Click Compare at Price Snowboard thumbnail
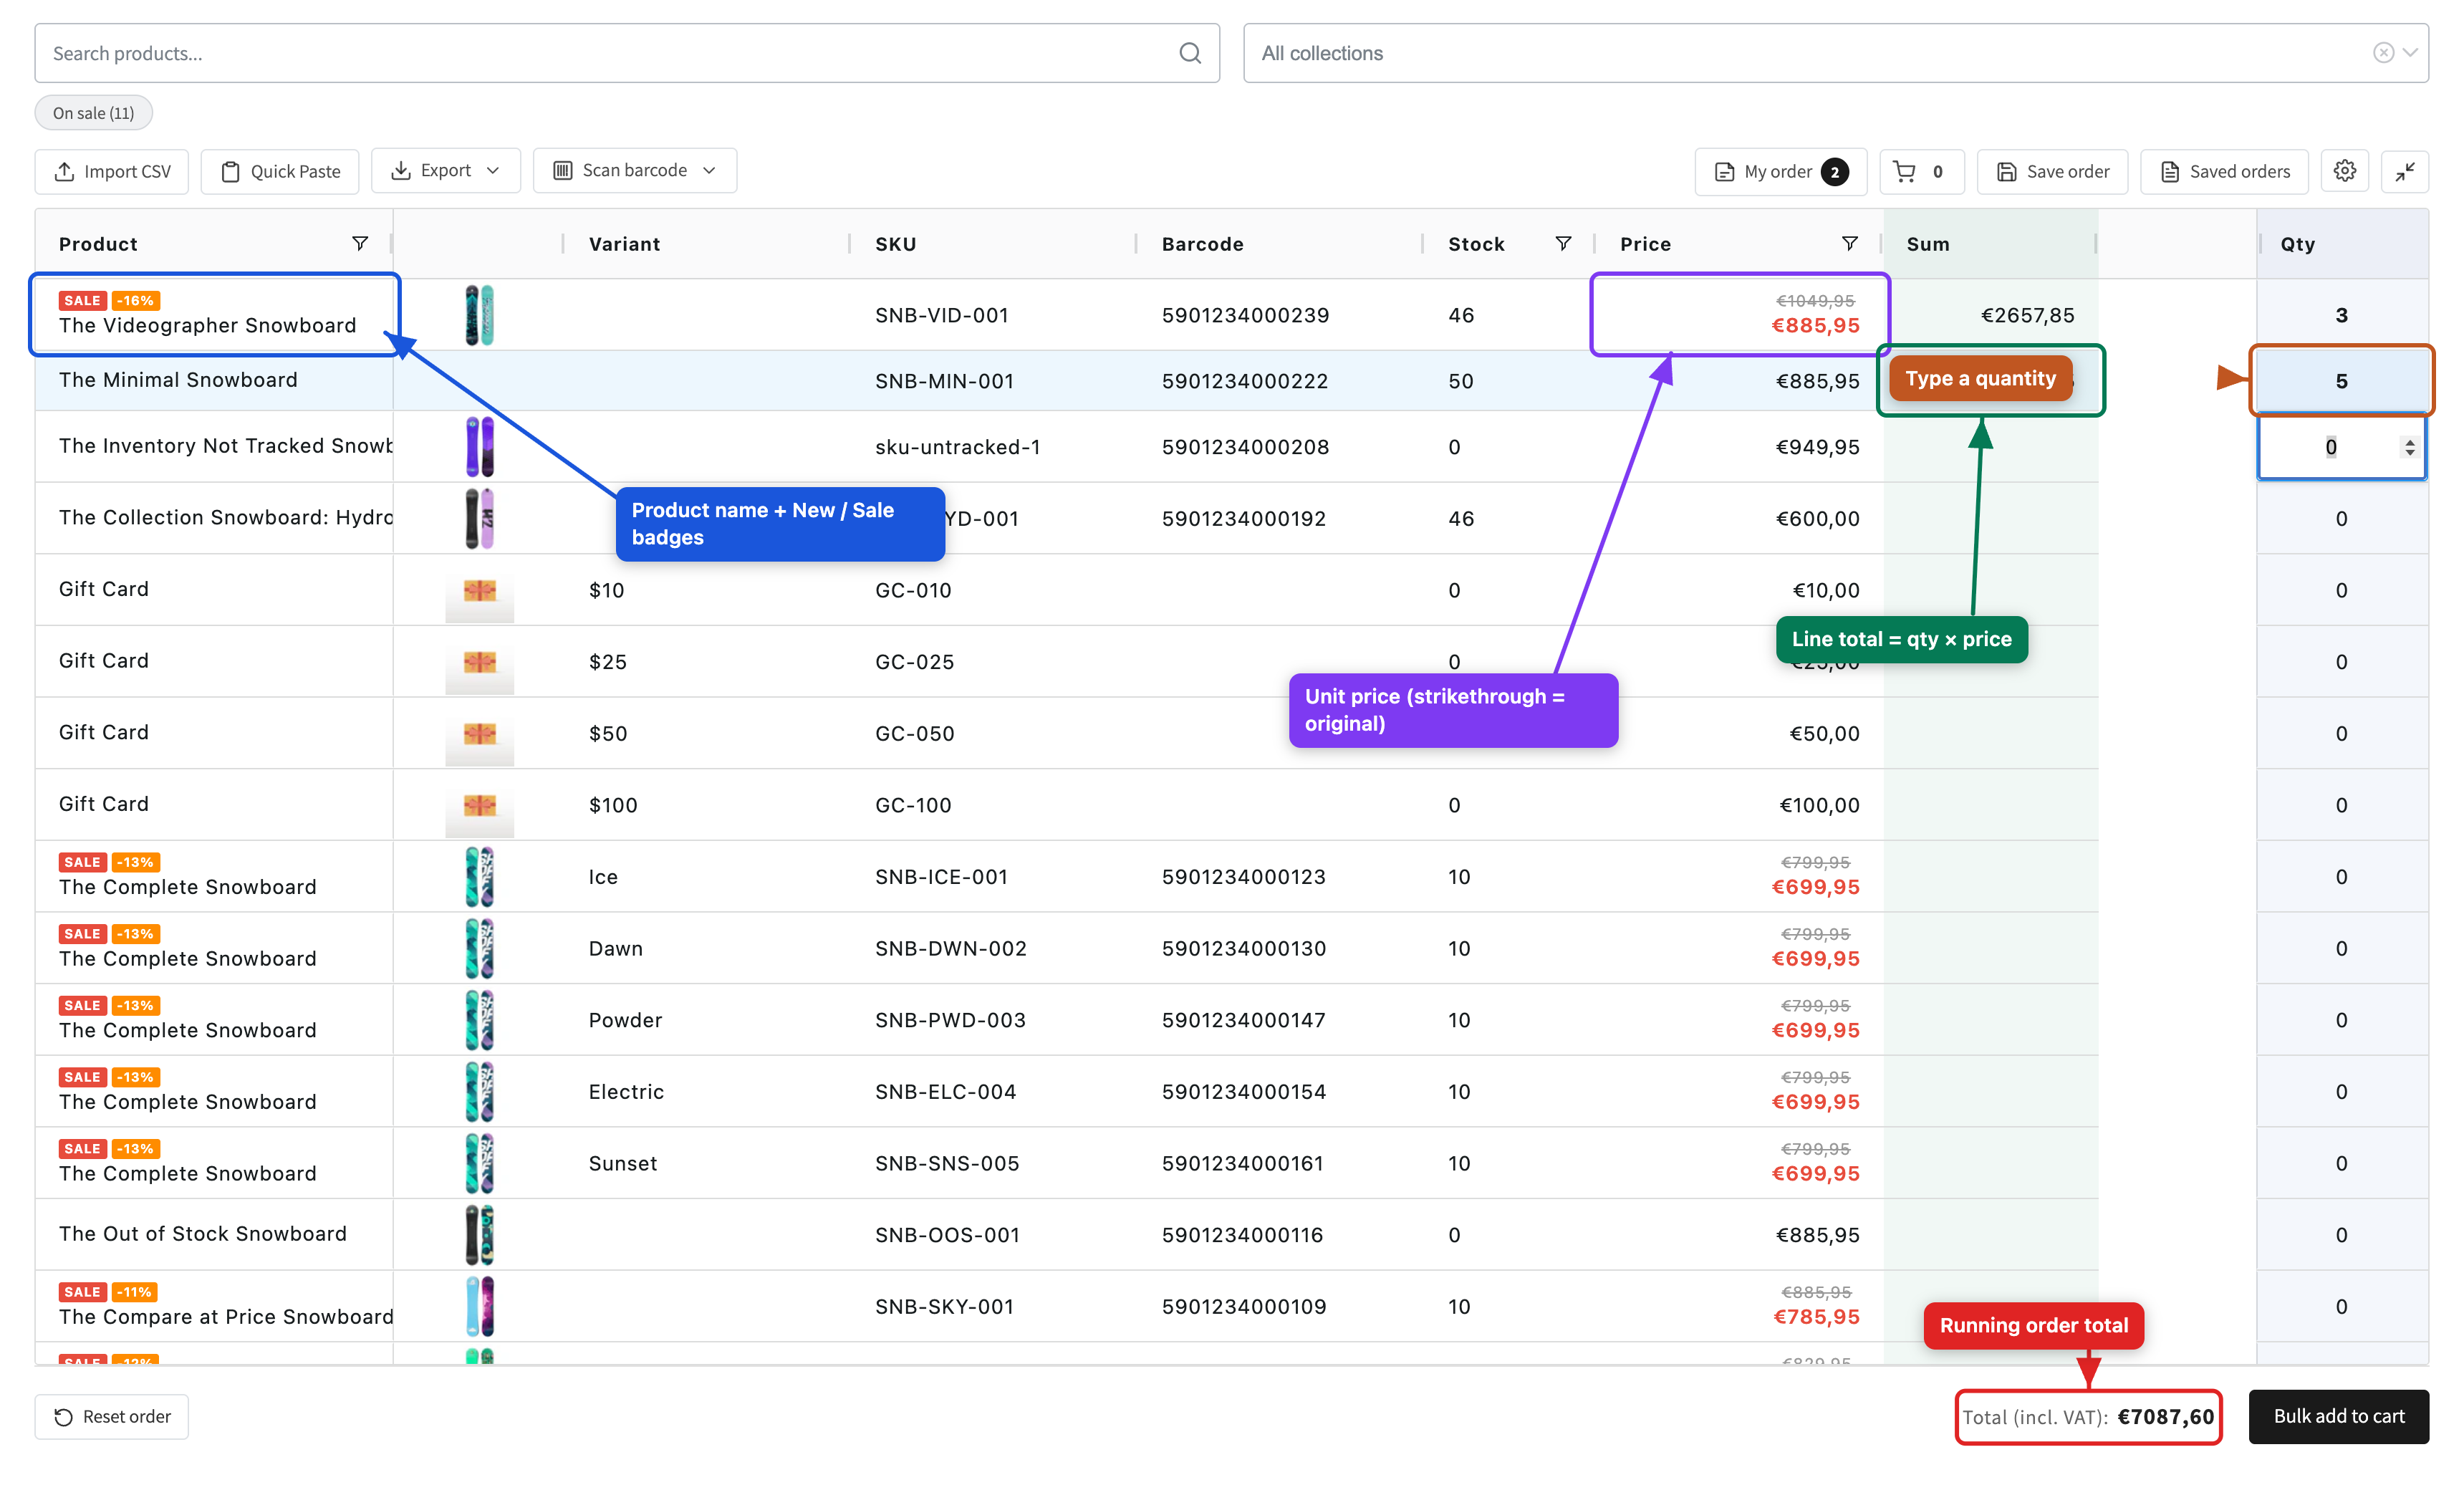Screen dimensions: 2464x1490 tap(479, 1307)
